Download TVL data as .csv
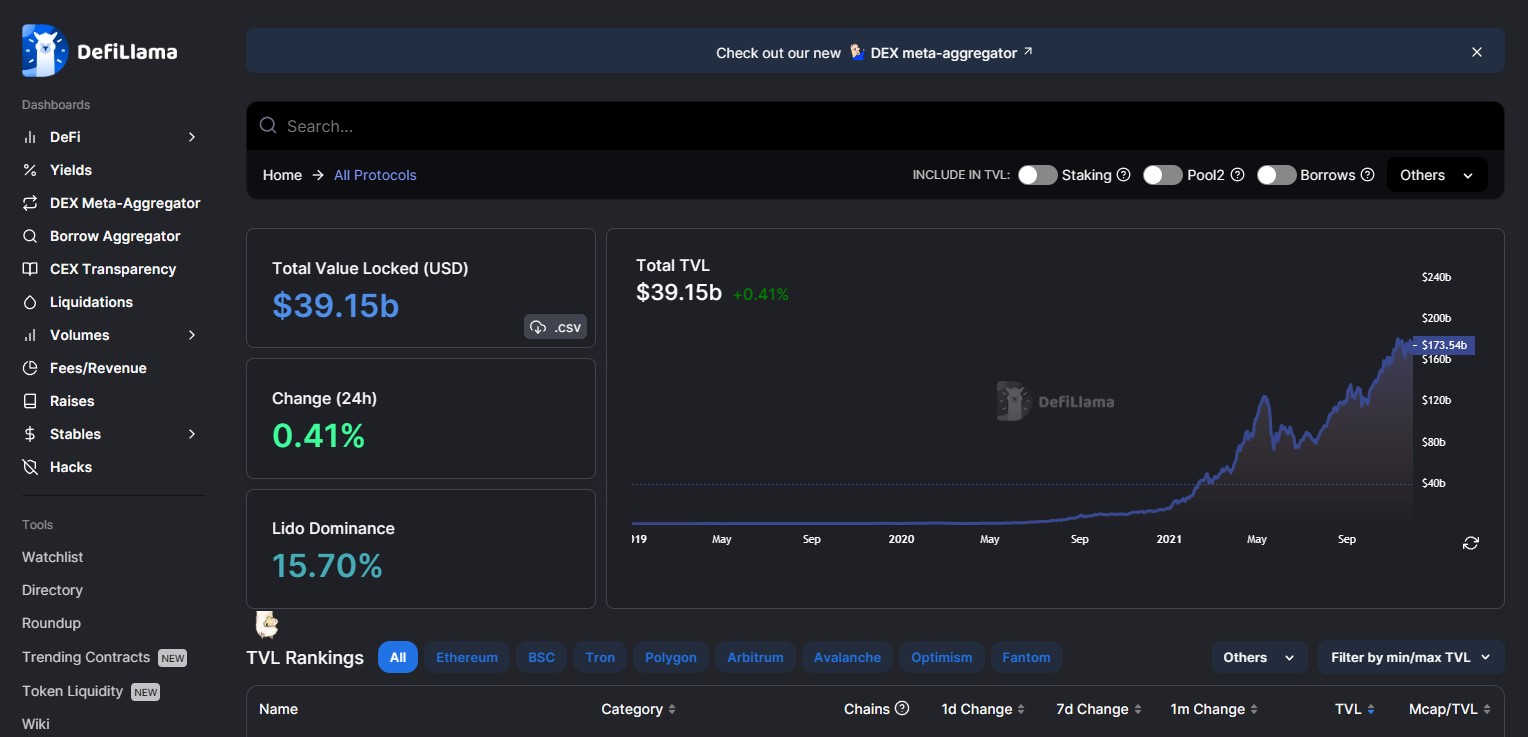Image resolution: width=1528 pixels, height=737 pixels. click(x=555, y=327)
